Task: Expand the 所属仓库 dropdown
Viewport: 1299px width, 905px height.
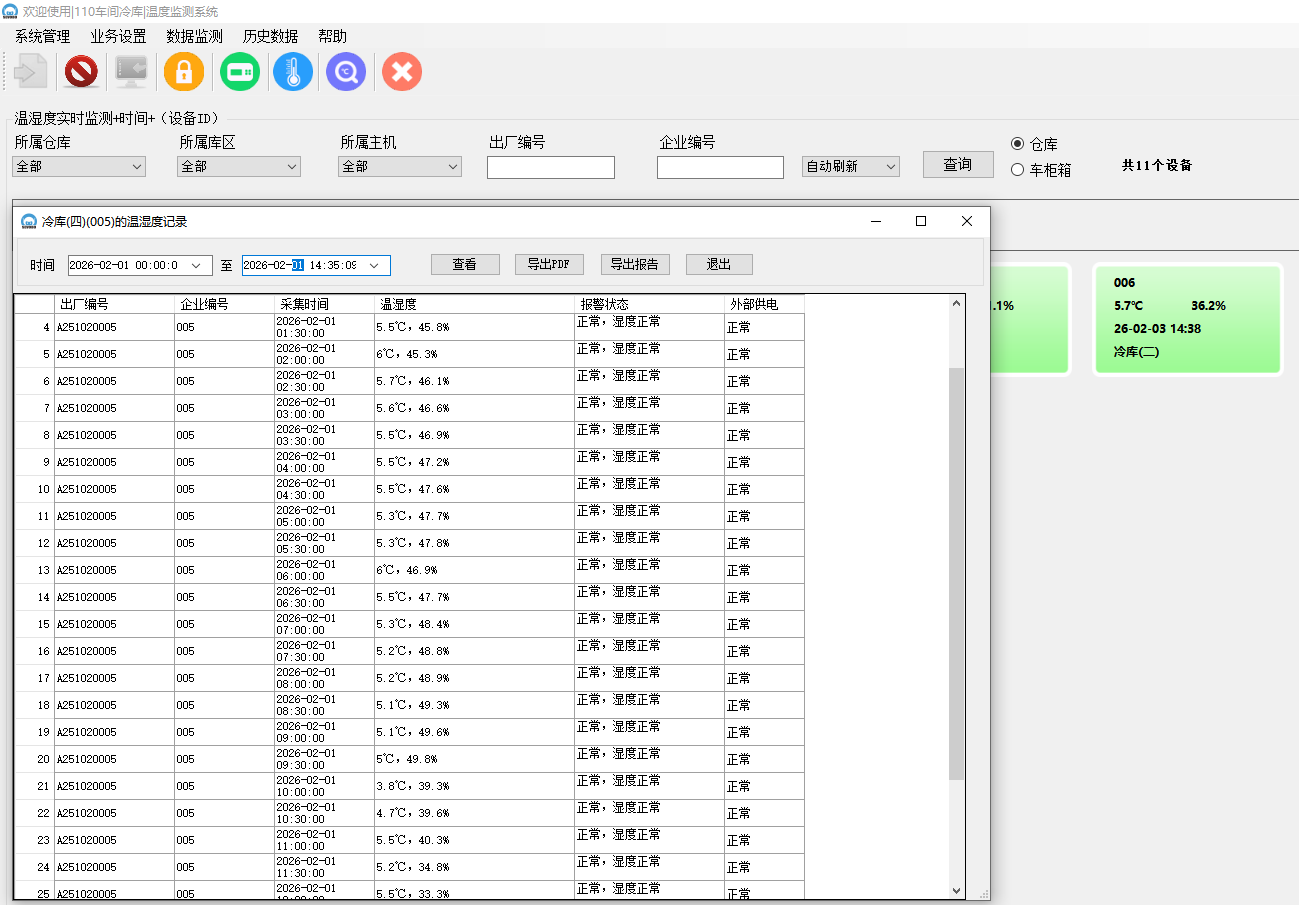Action: point(136,167)
